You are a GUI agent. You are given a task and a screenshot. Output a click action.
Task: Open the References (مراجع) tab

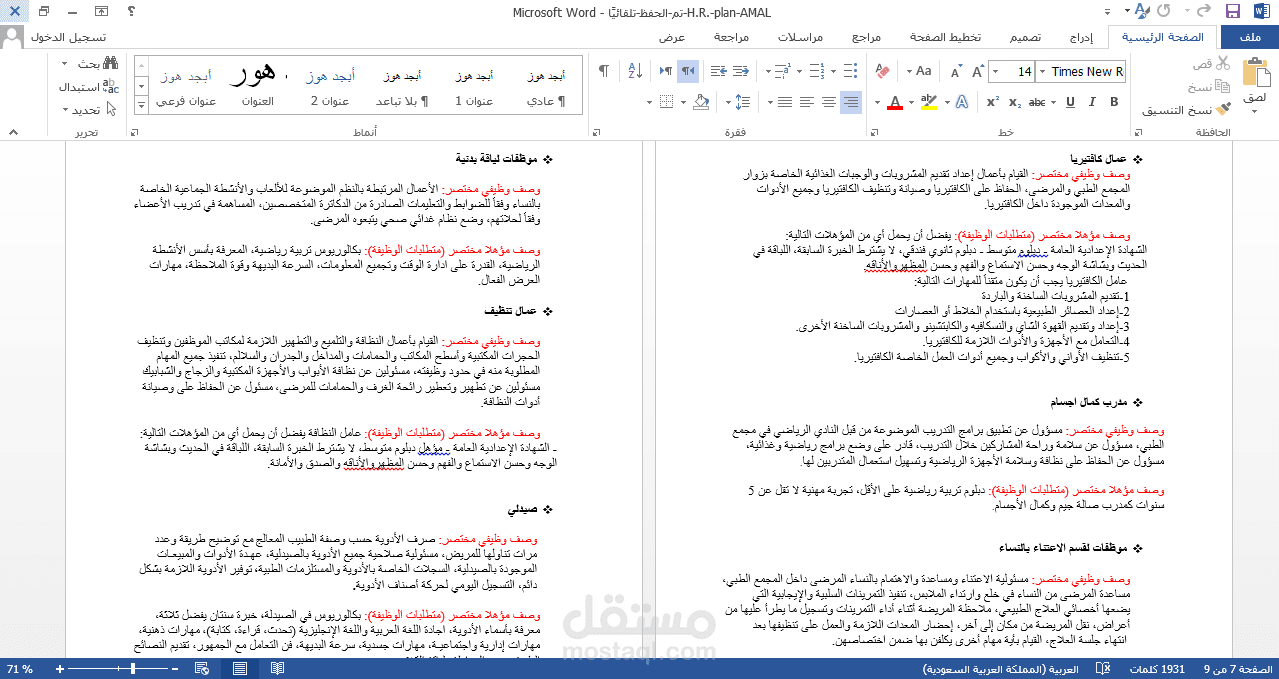tap(866, 37)
